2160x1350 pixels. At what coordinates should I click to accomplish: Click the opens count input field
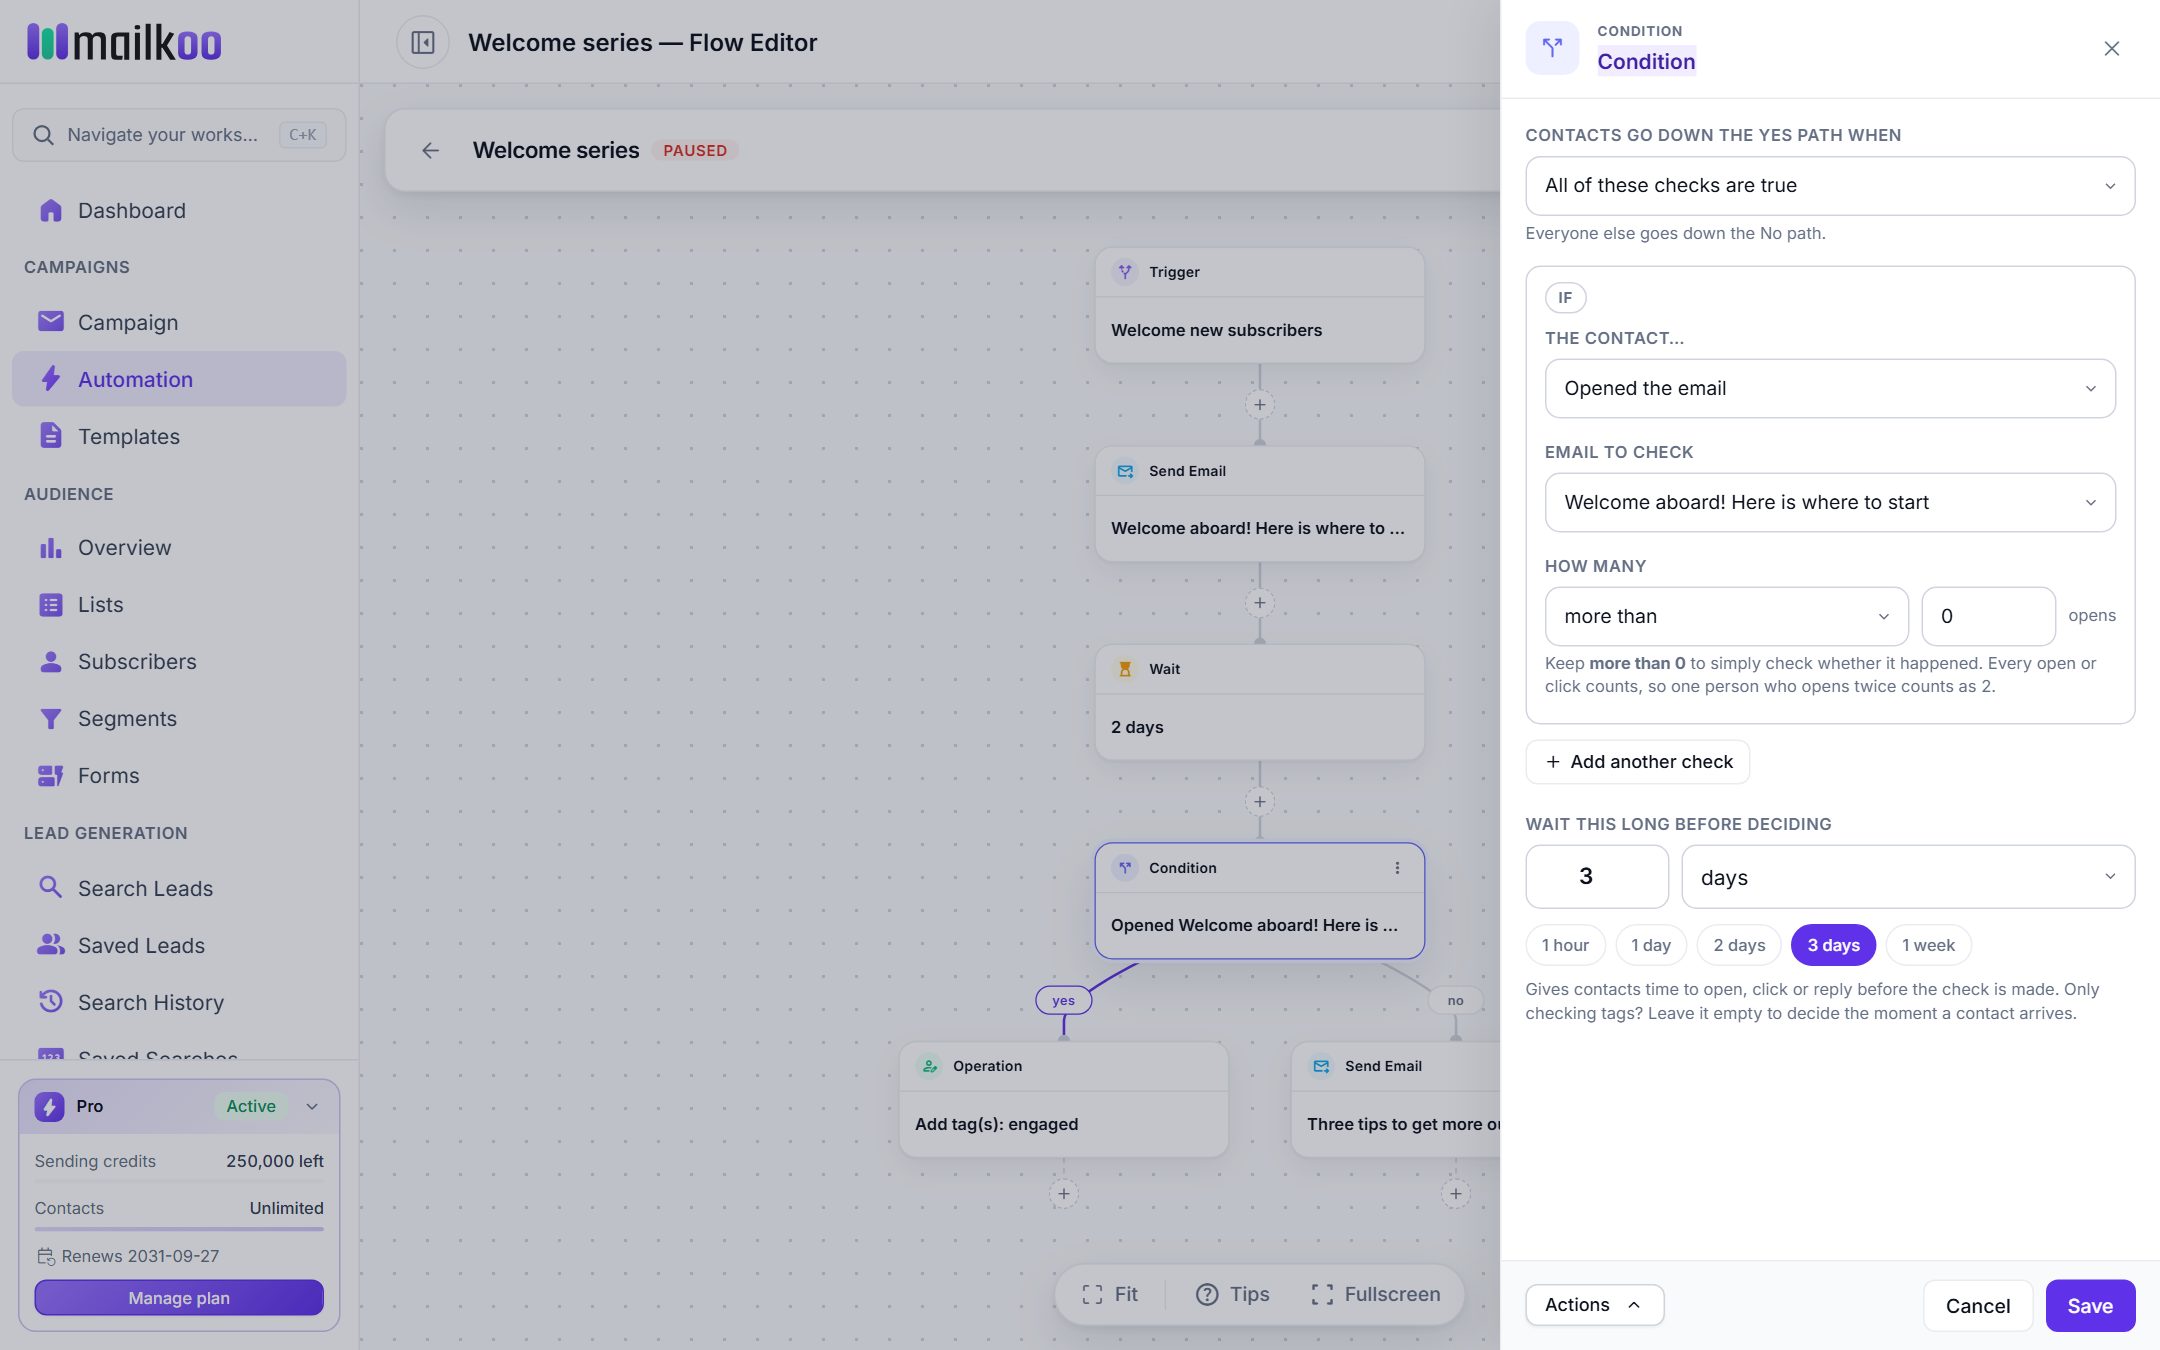[x=1988, y=617]
